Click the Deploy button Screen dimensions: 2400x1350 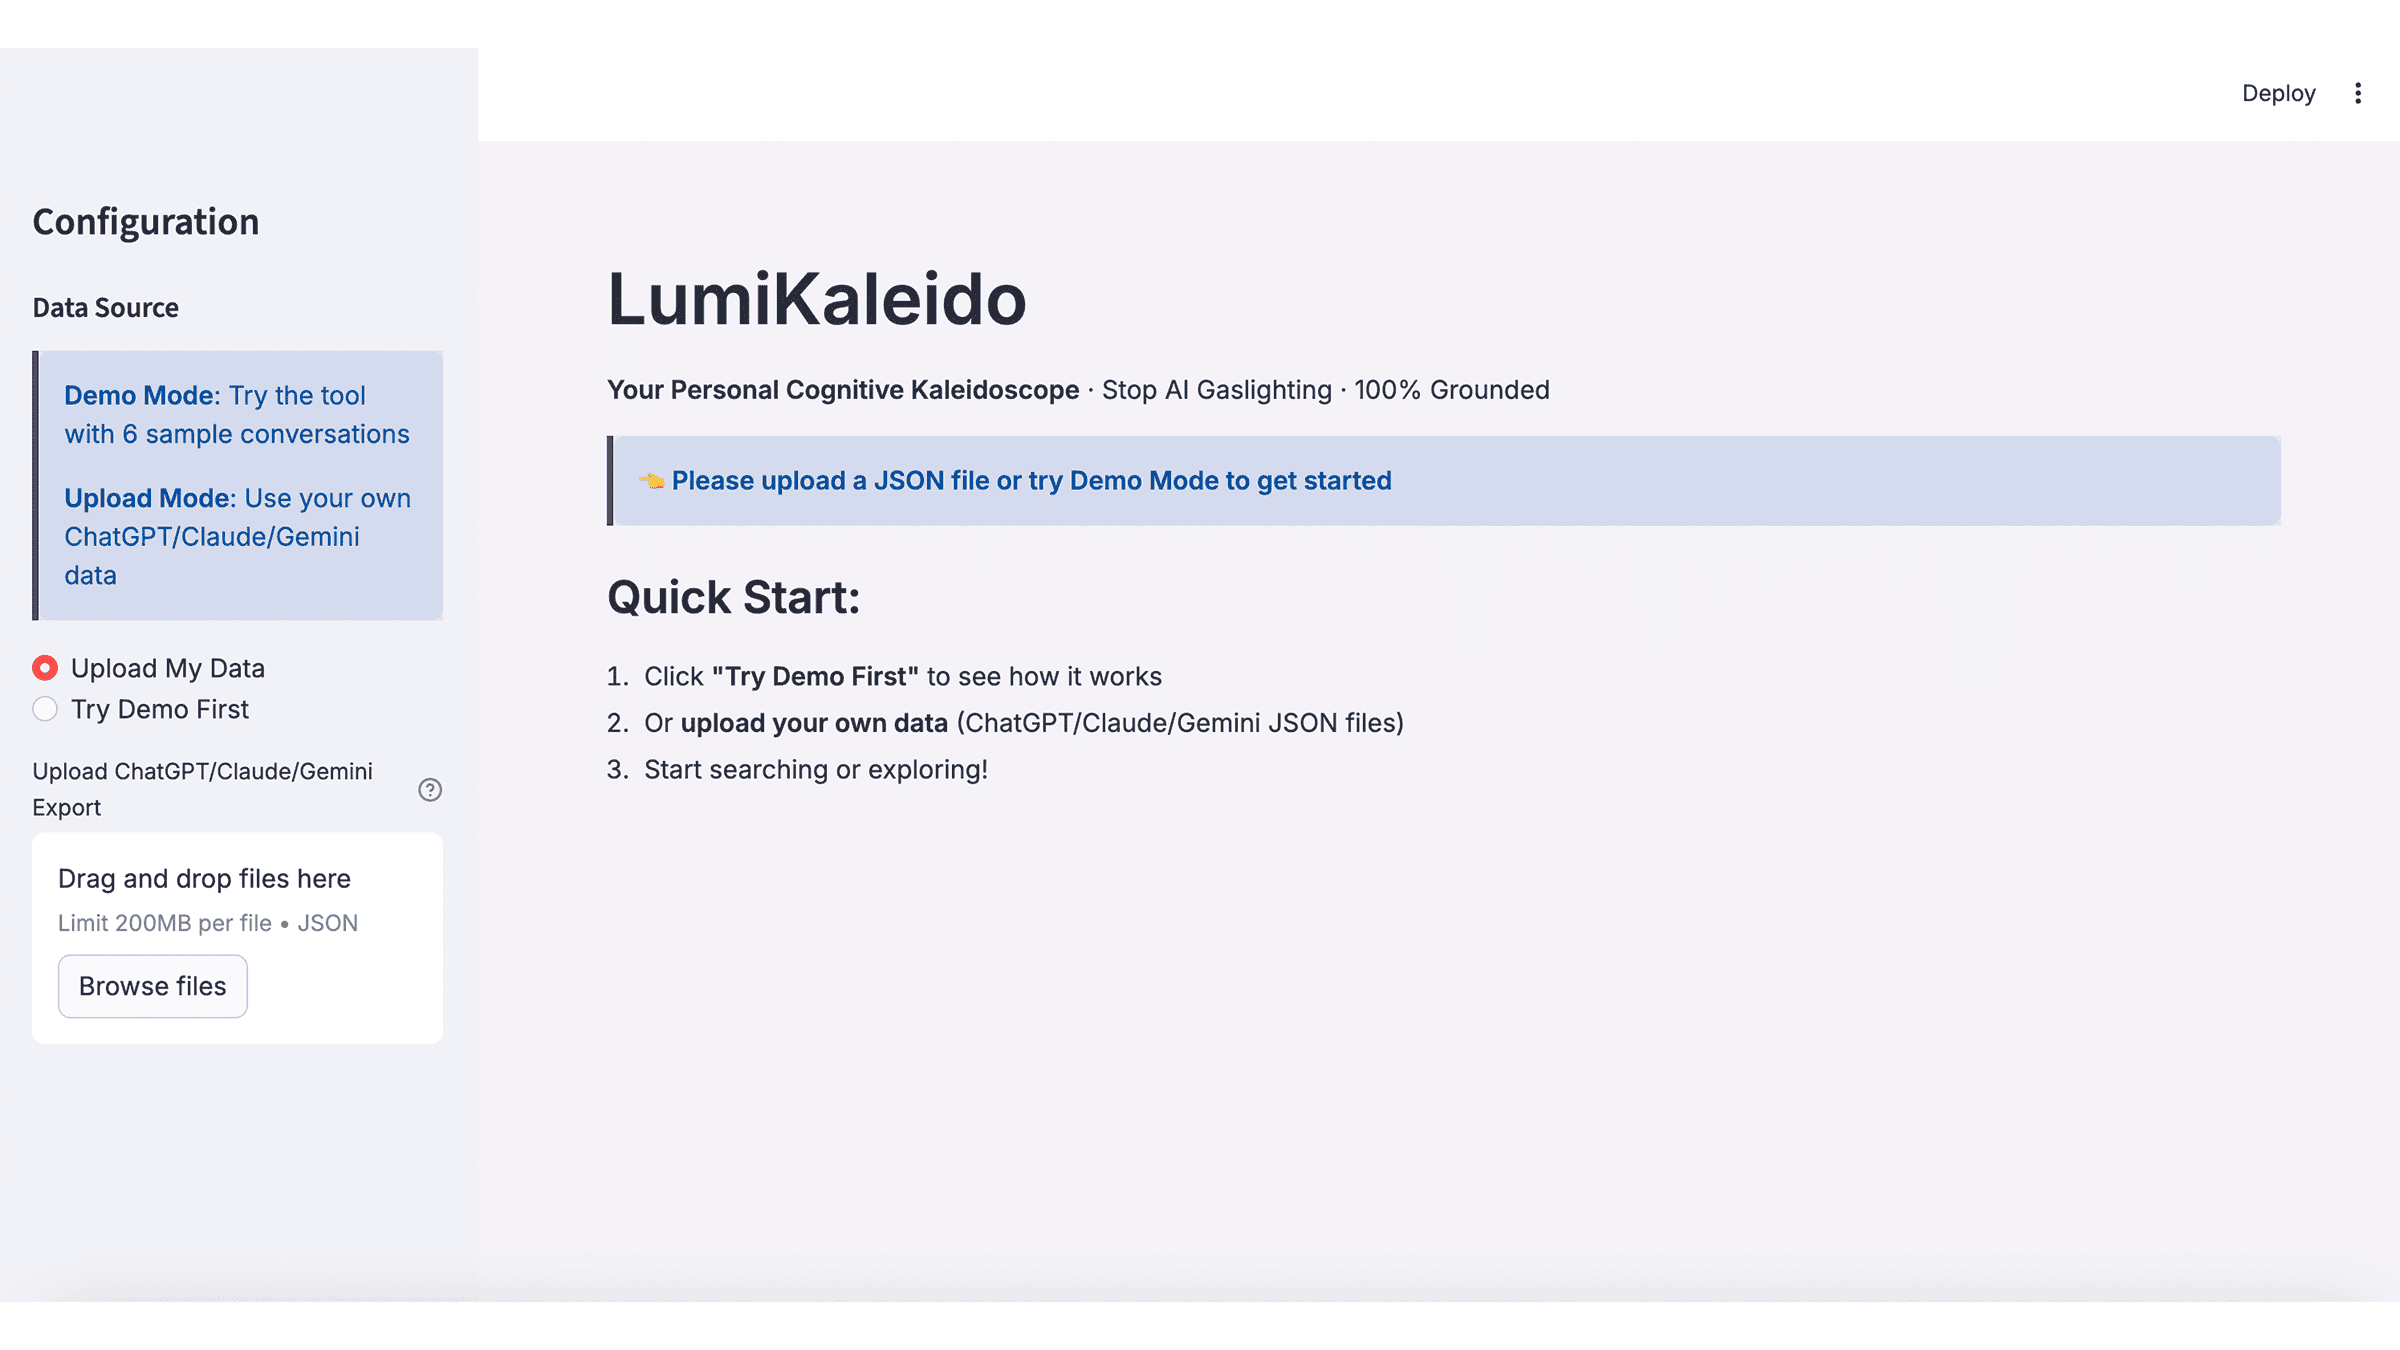(2278, 92)
